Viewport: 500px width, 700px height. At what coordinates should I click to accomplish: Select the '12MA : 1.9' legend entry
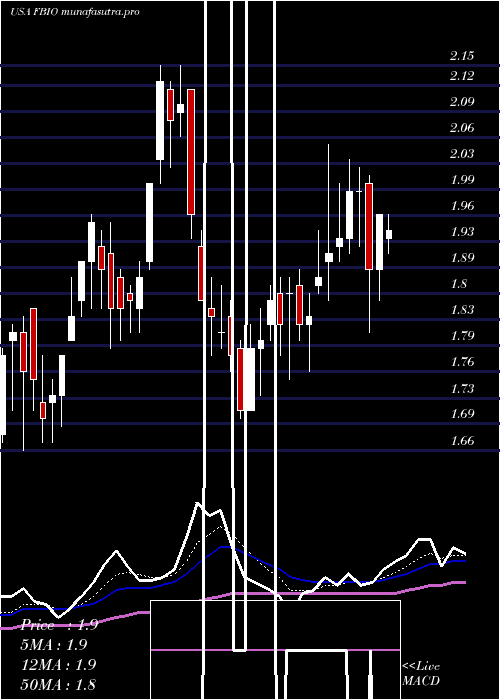point(59,665)
